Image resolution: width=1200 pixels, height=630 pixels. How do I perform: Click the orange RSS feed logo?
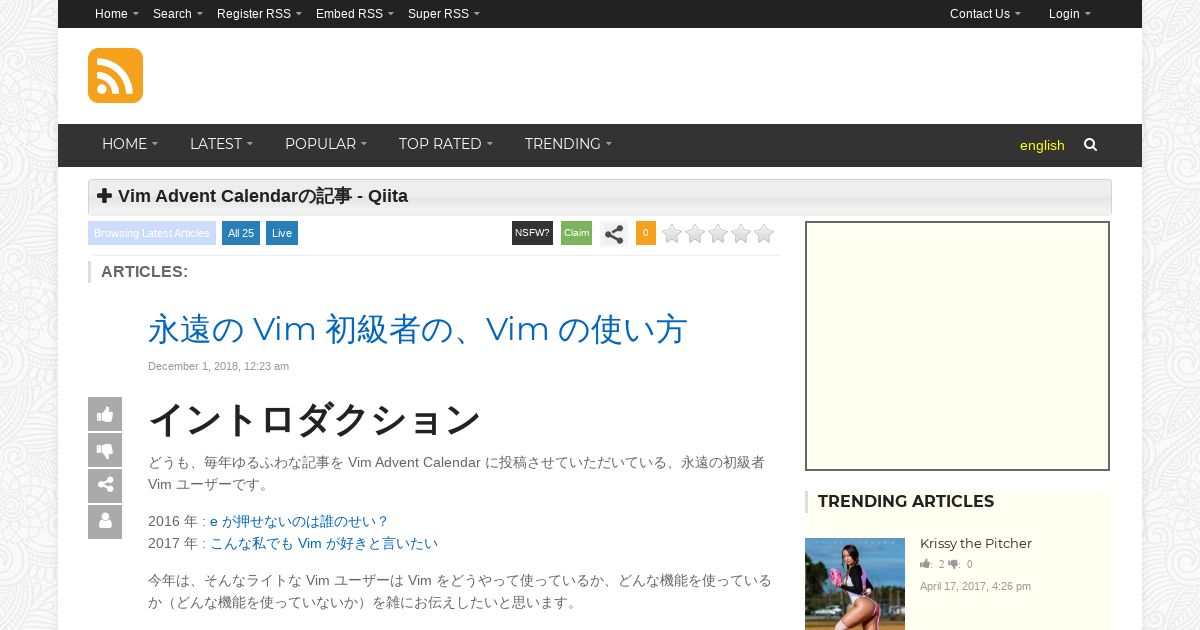click(x=115, y=75)
